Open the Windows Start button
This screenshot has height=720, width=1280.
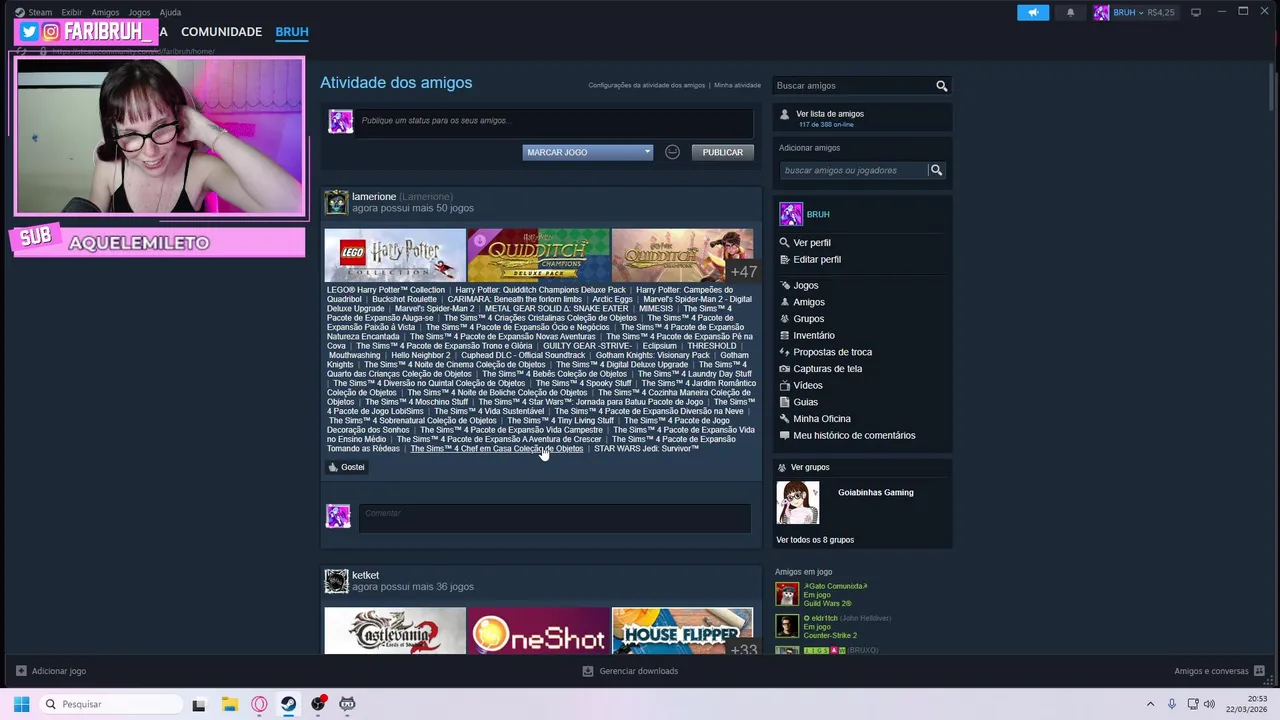click(x=21, y=704)
